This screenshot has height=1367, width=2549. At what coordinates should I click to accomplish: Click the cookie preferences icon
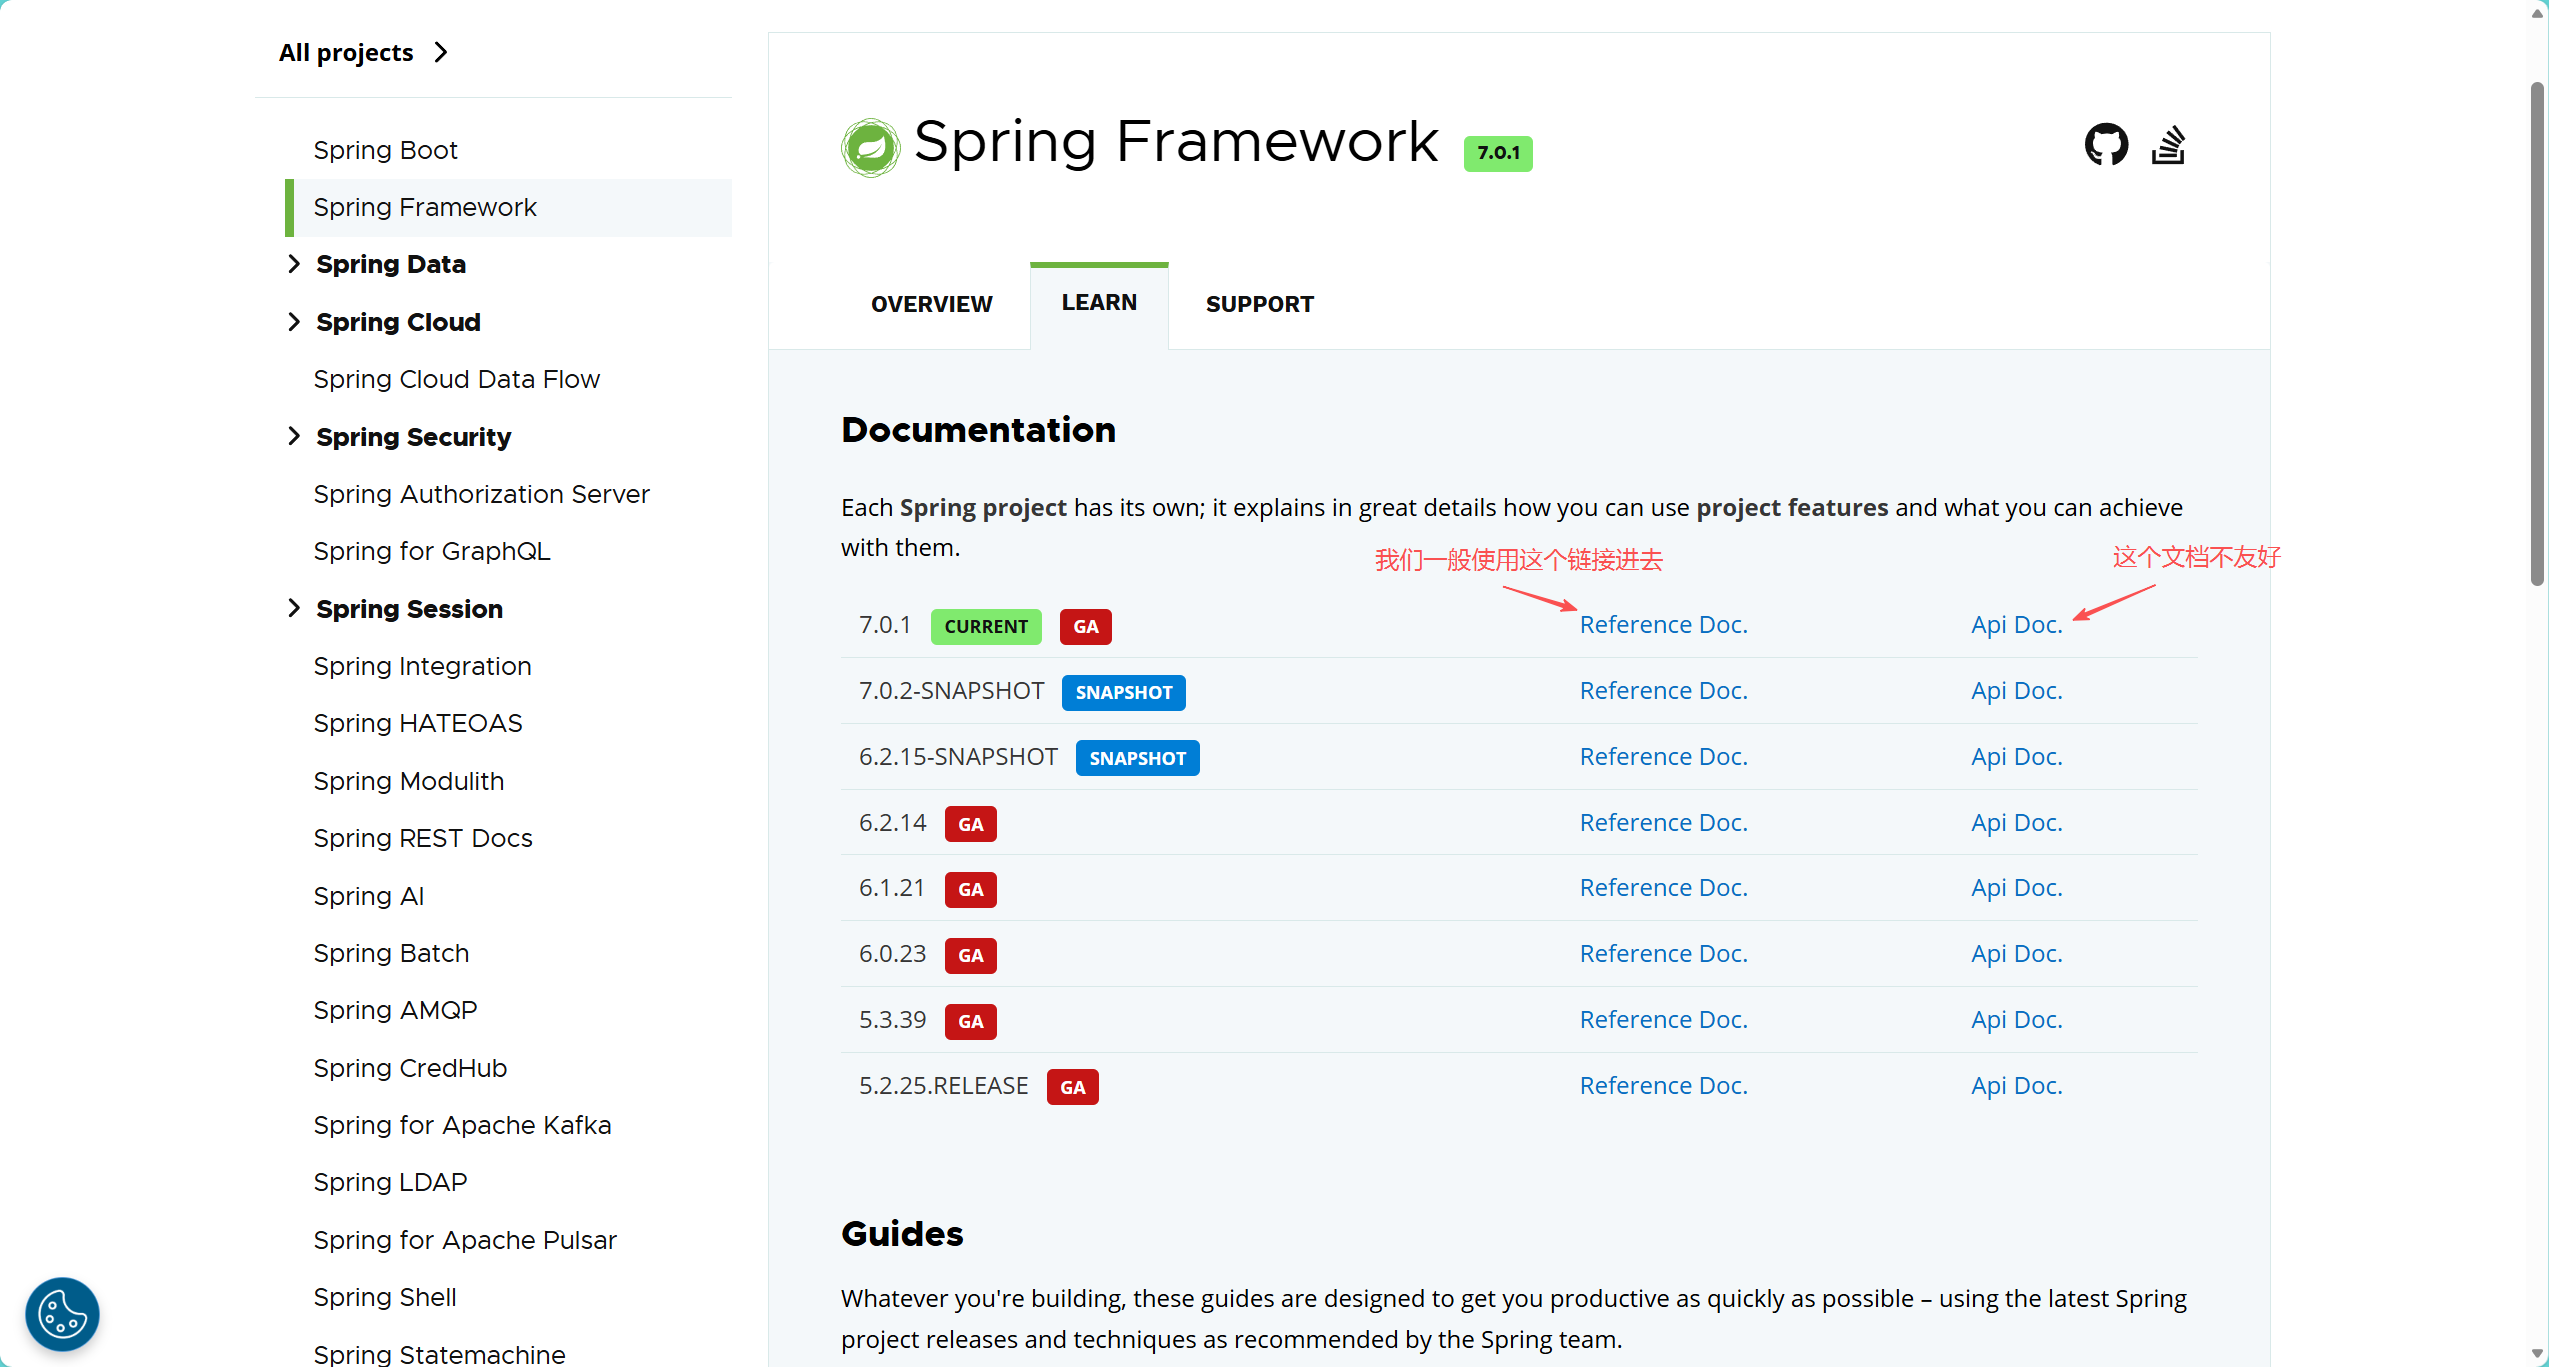coord(62,1313)
